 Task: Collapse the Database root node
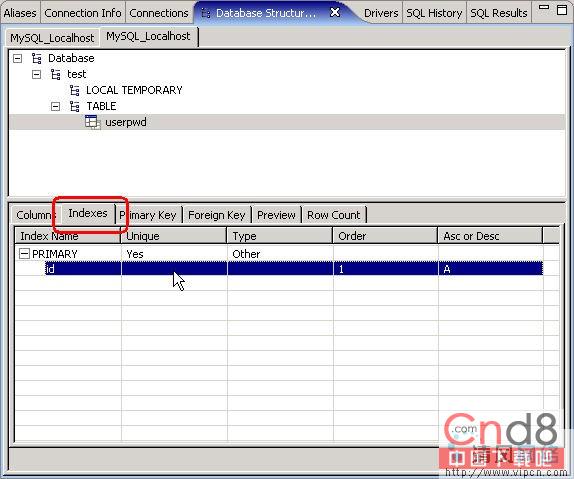point(17,58)
